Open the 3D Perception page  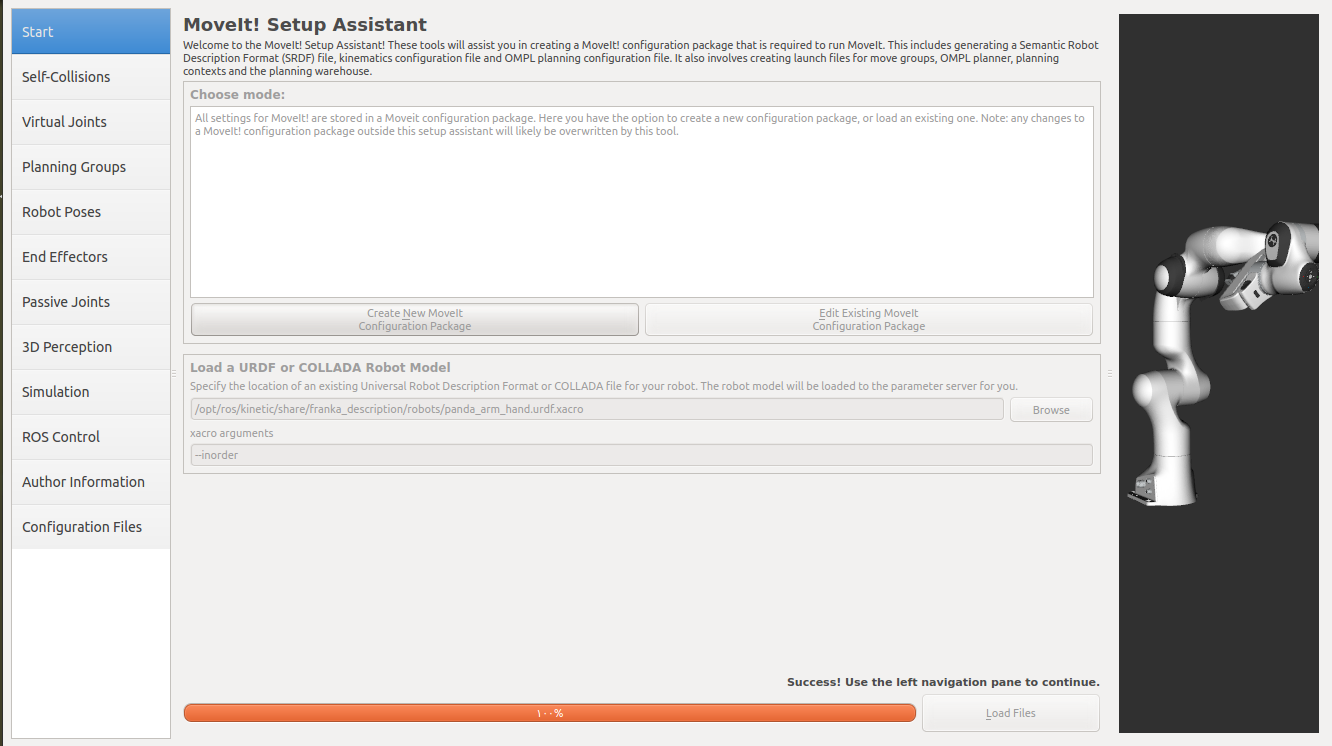point(91,347)
